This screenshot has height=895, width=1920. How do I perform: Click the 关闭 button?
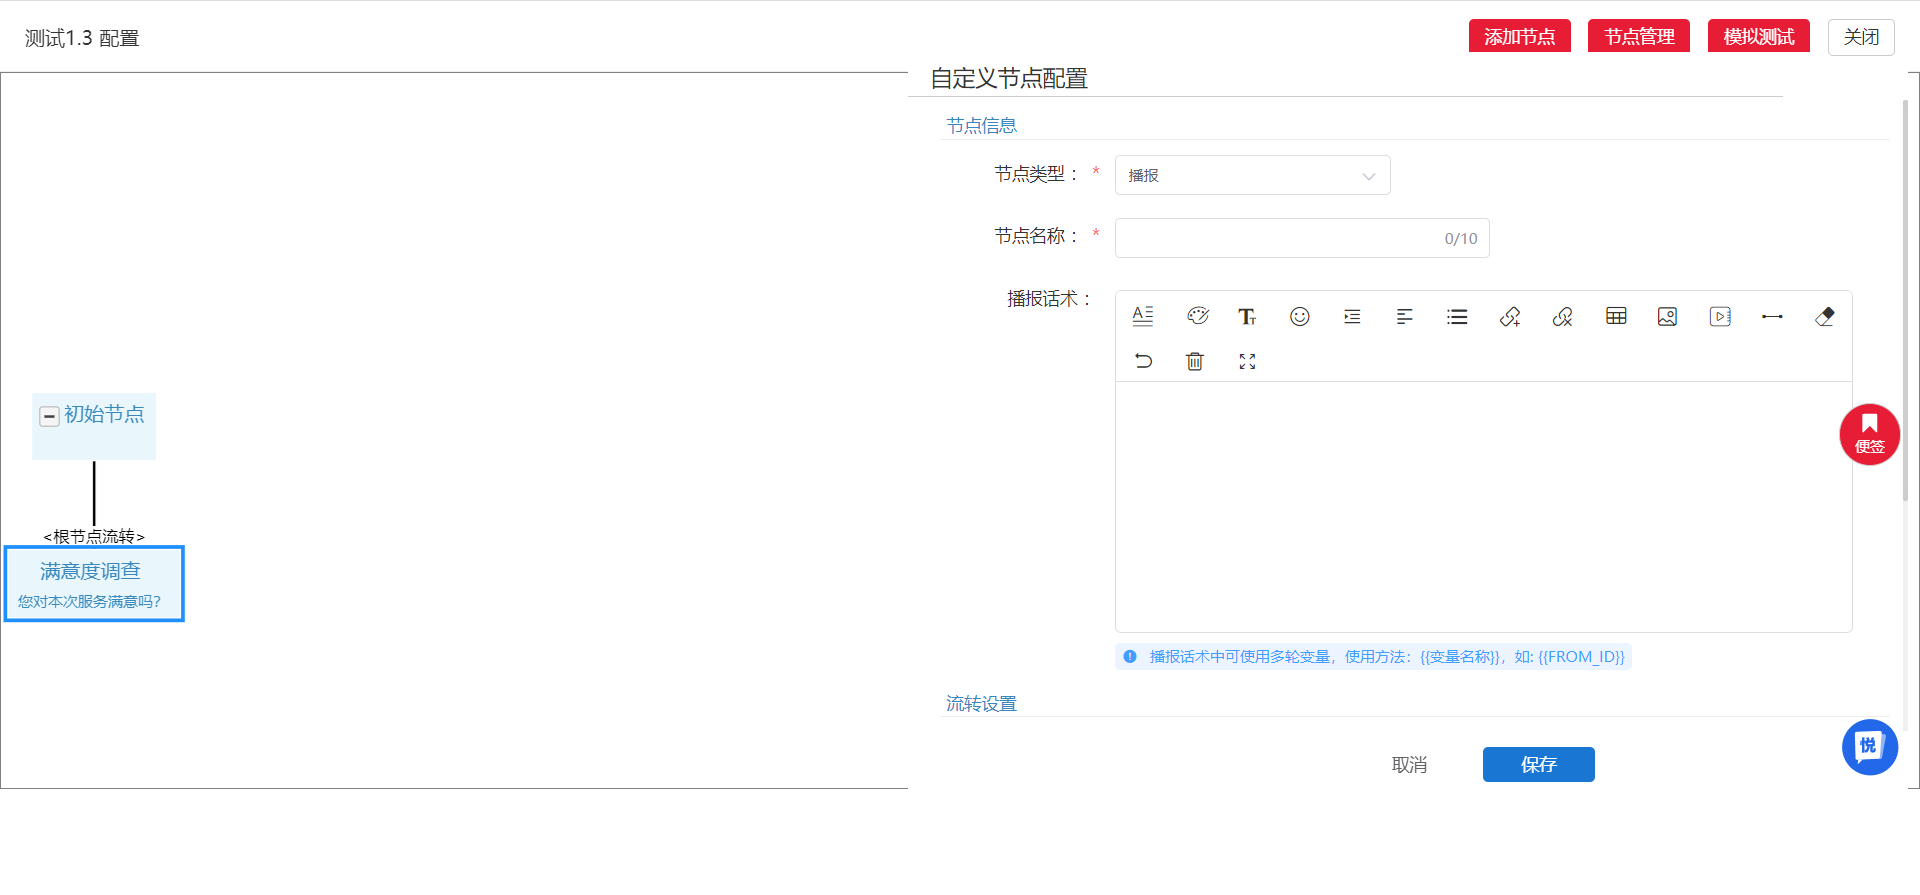click(1860, 37)
